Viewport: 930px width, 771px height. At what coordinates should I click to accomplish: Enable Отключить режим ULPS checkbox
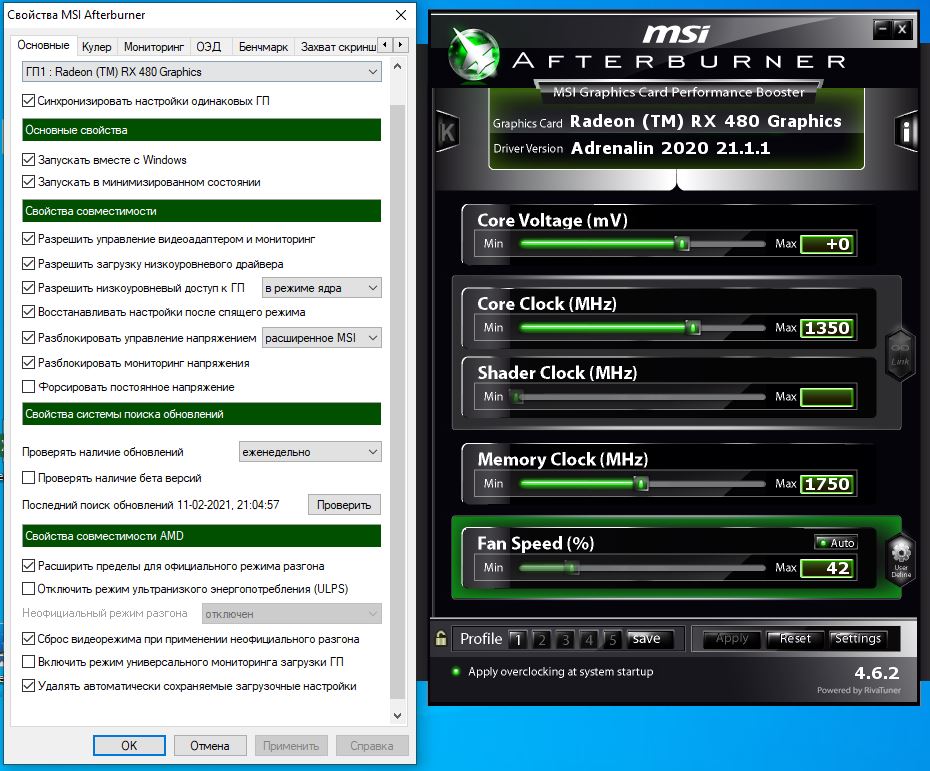[x=28, y=589]
